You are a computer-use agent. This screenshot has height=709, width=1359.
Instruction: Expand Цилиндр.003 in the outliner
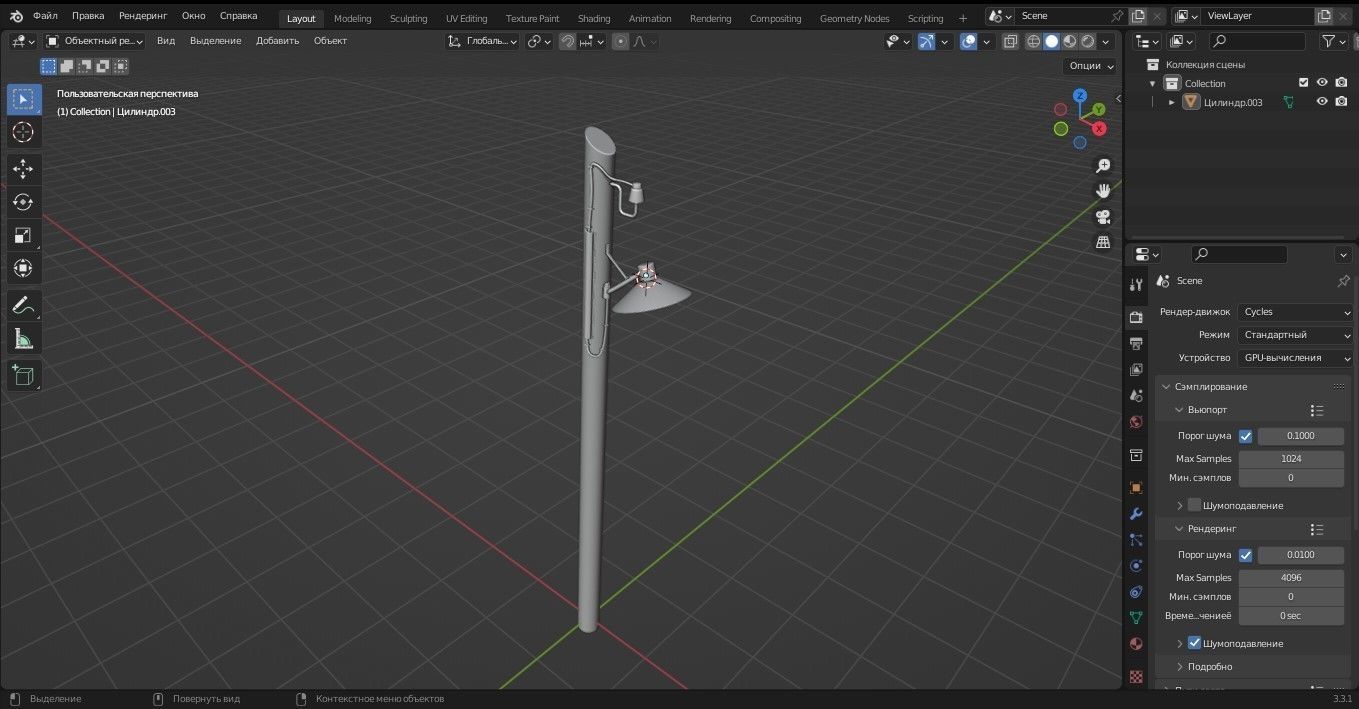point(1172,102)
